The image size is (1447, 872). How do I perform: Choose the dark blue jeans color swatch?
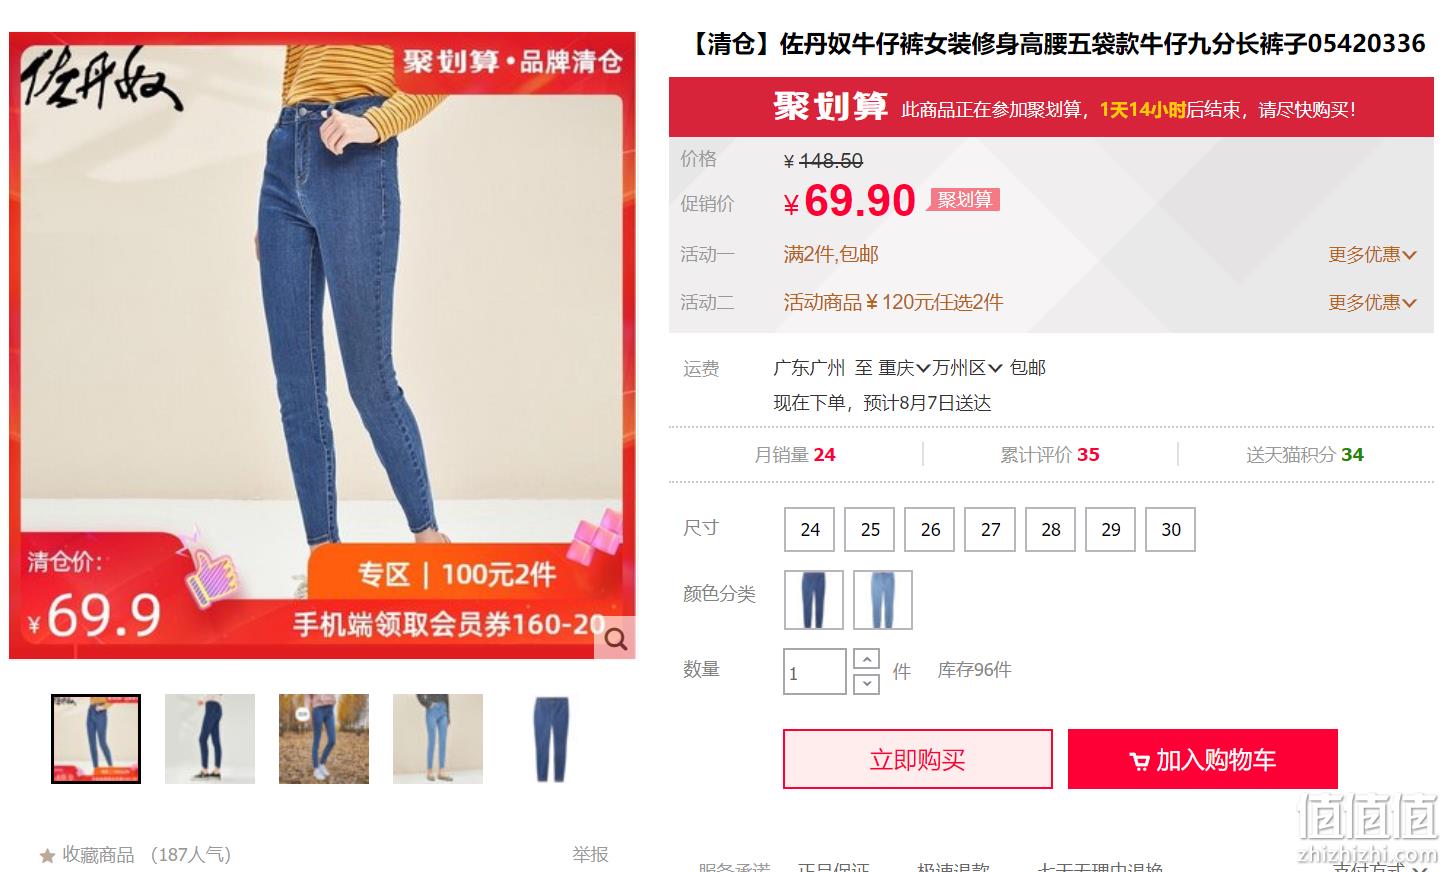click(x=813, y=600)
